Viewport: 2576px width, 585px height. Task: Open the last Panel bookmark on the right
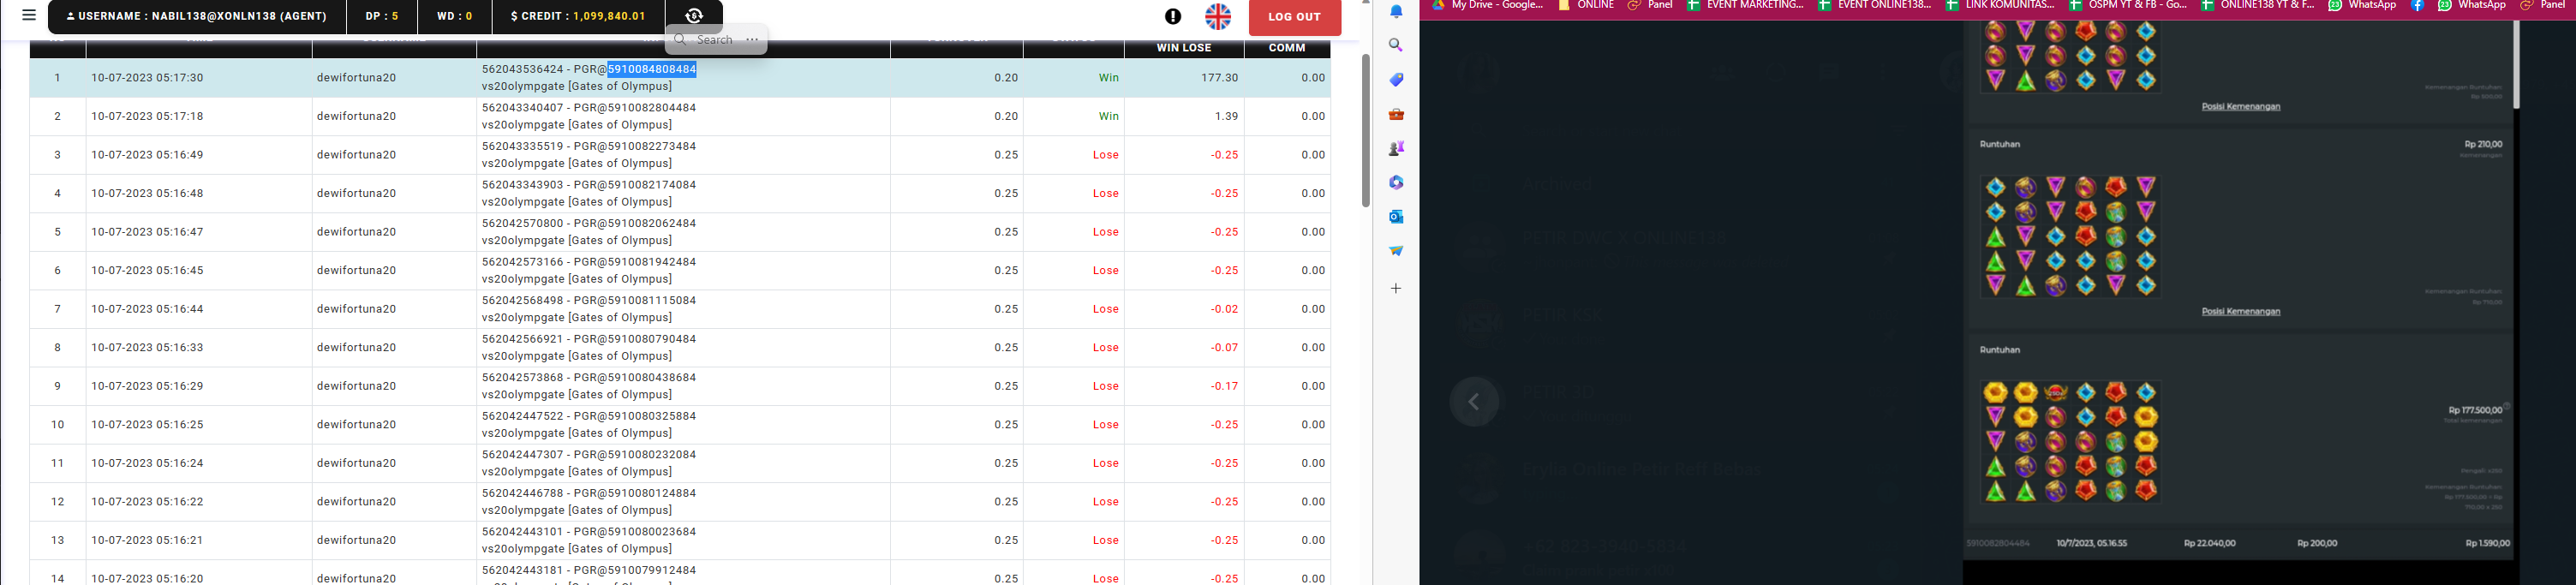pyautogui.click(x=2542, y=5)
